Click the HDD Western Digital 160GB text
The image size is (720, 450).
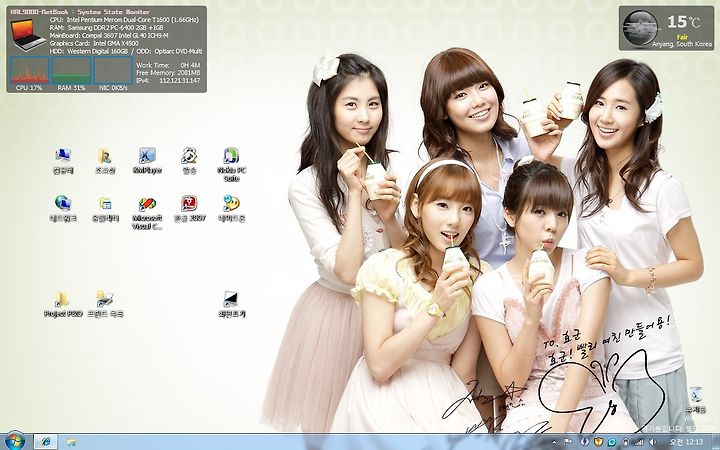89,51
